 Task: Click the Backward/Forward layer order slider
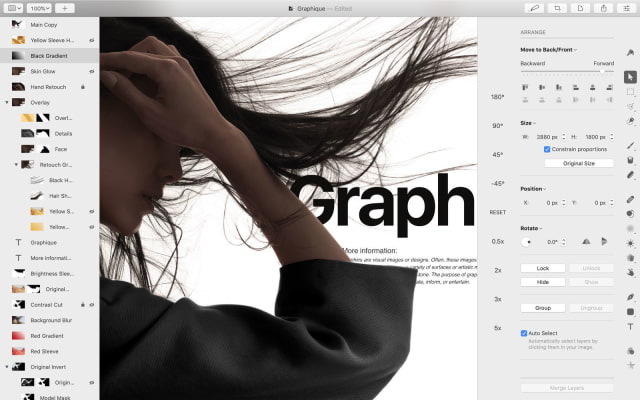567,72
